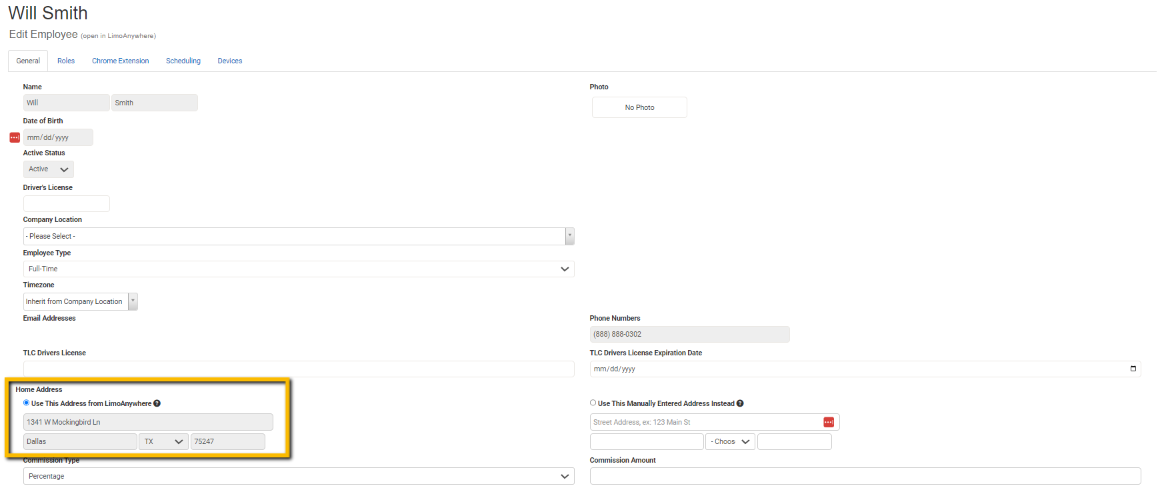Switch to the Devices tab
This screenshot has height=489, width=1160.
coord(230,61)
